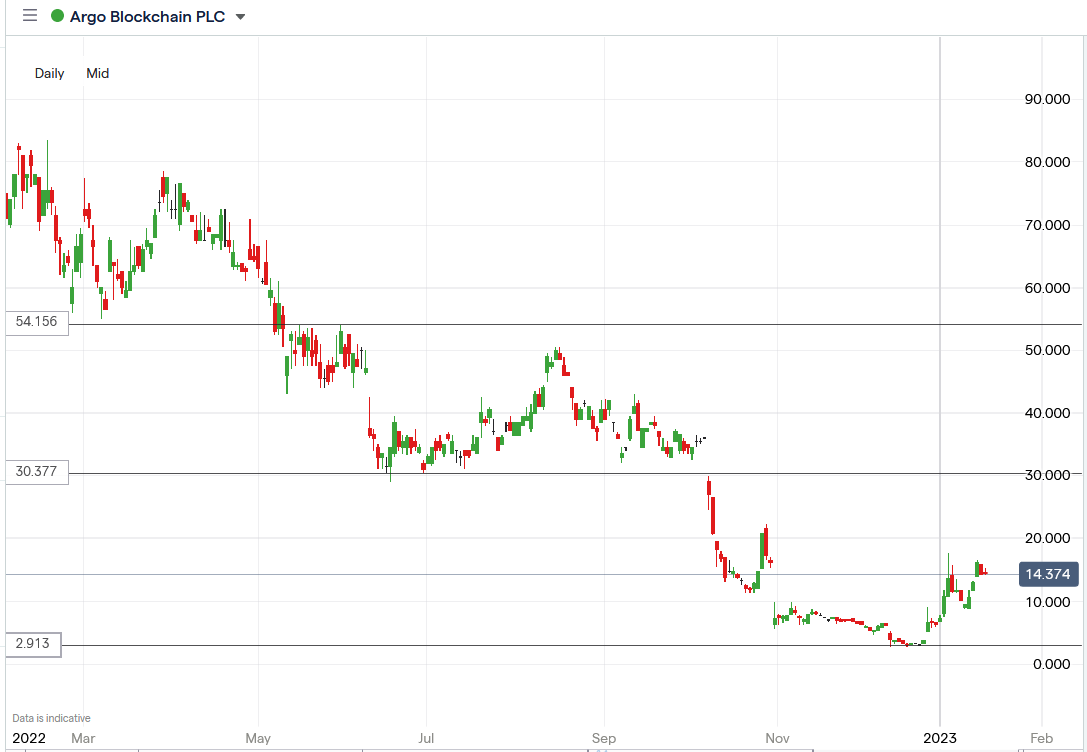
Task: Click the green market status dot
Action: [58, 16]
